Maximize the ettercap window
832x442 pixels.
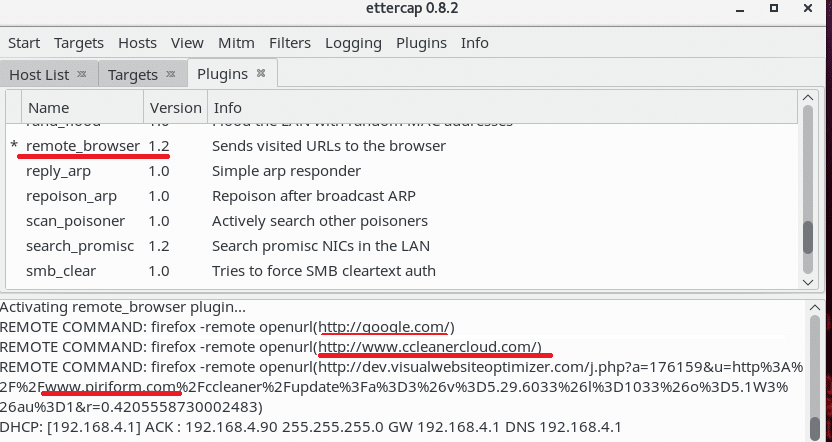(774, 8)
